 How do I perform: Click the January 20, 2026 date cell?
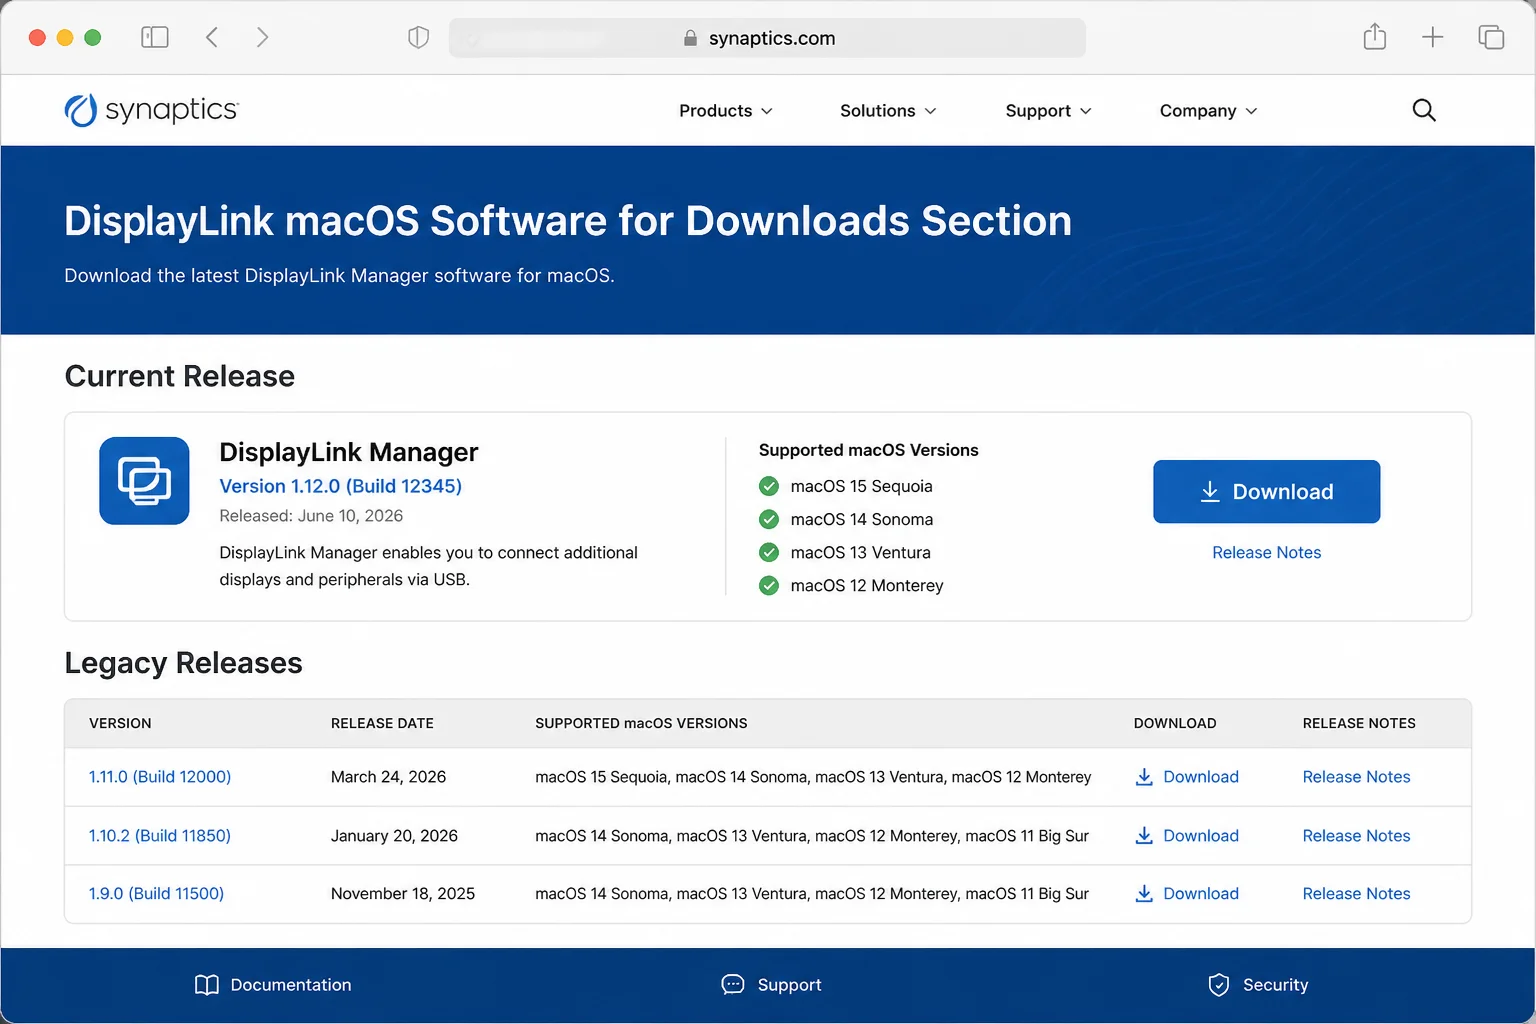pyautogui.click(x=394, y=836)
